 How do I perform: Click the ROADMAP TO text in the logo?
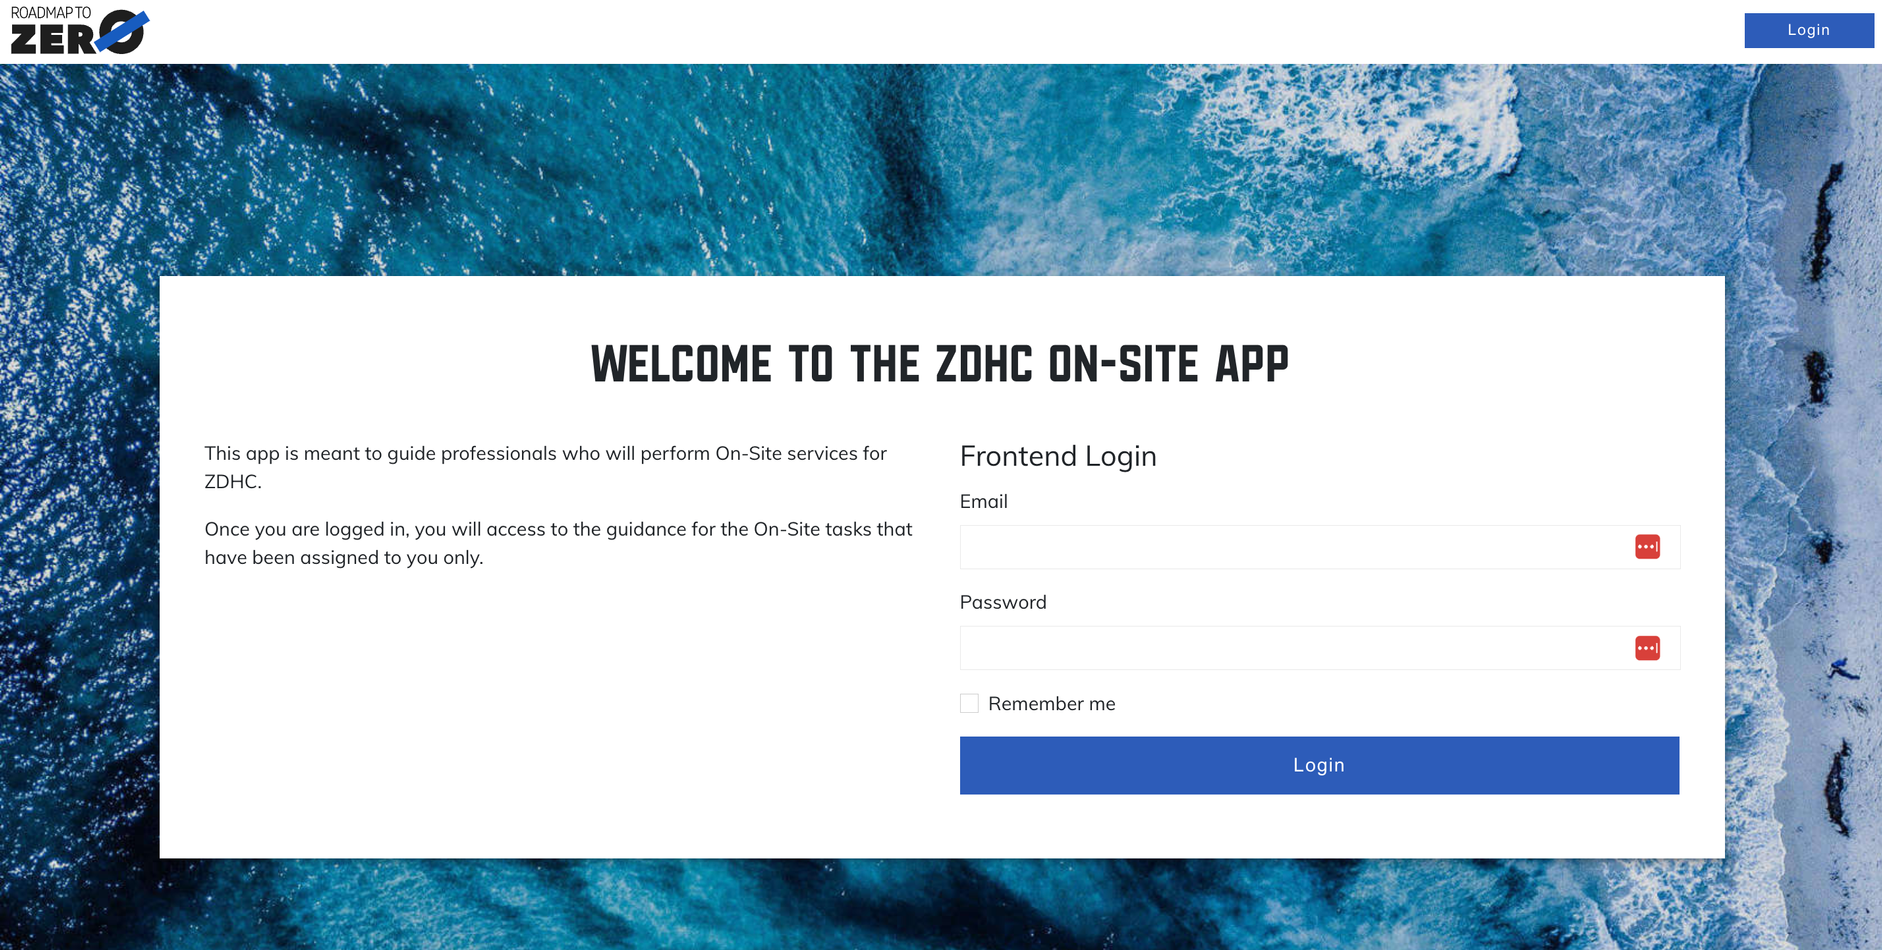click(x=51, y=13)
